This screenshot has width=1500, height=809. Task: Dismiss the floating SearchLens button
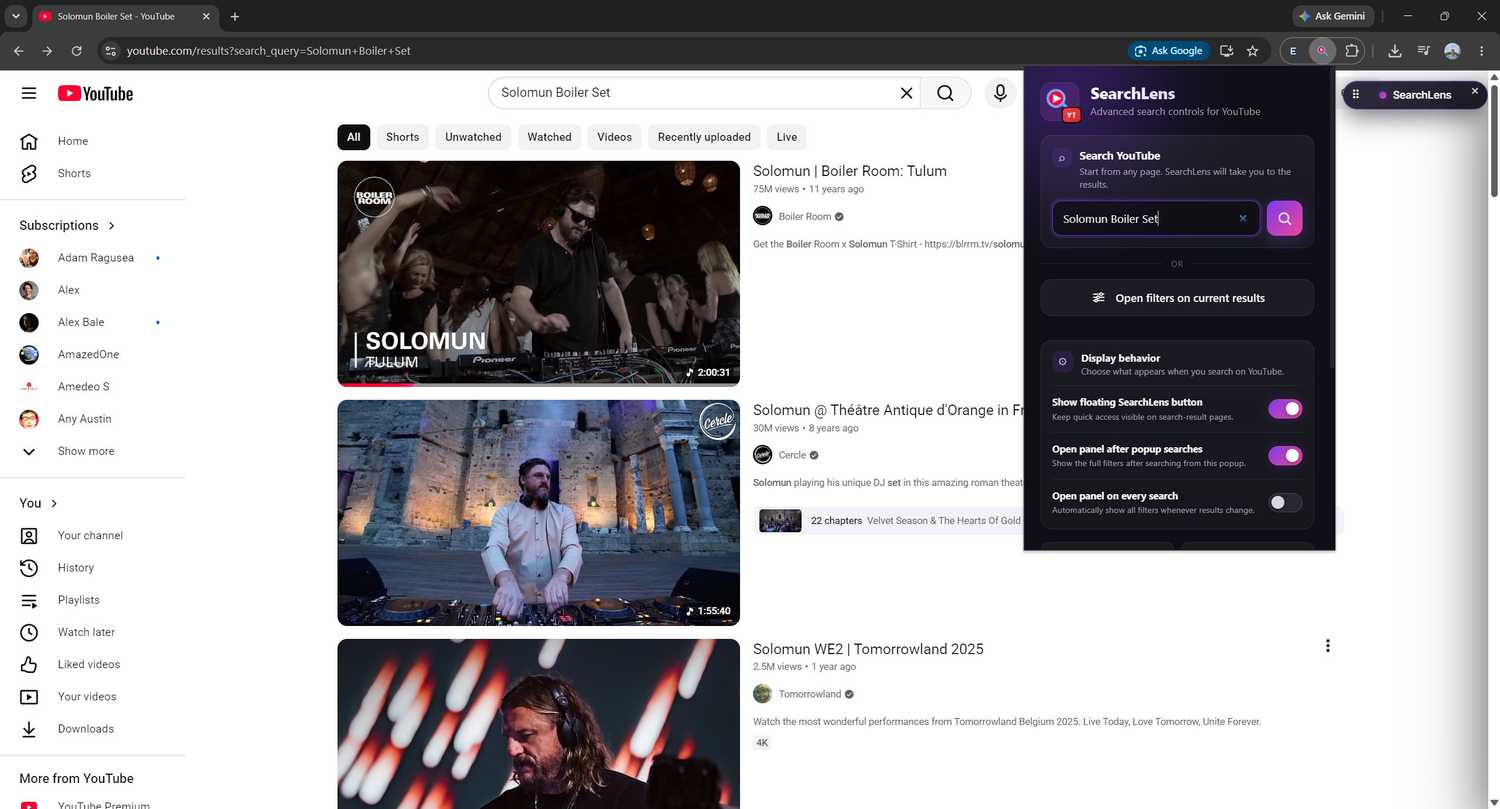coord(1474,91)
